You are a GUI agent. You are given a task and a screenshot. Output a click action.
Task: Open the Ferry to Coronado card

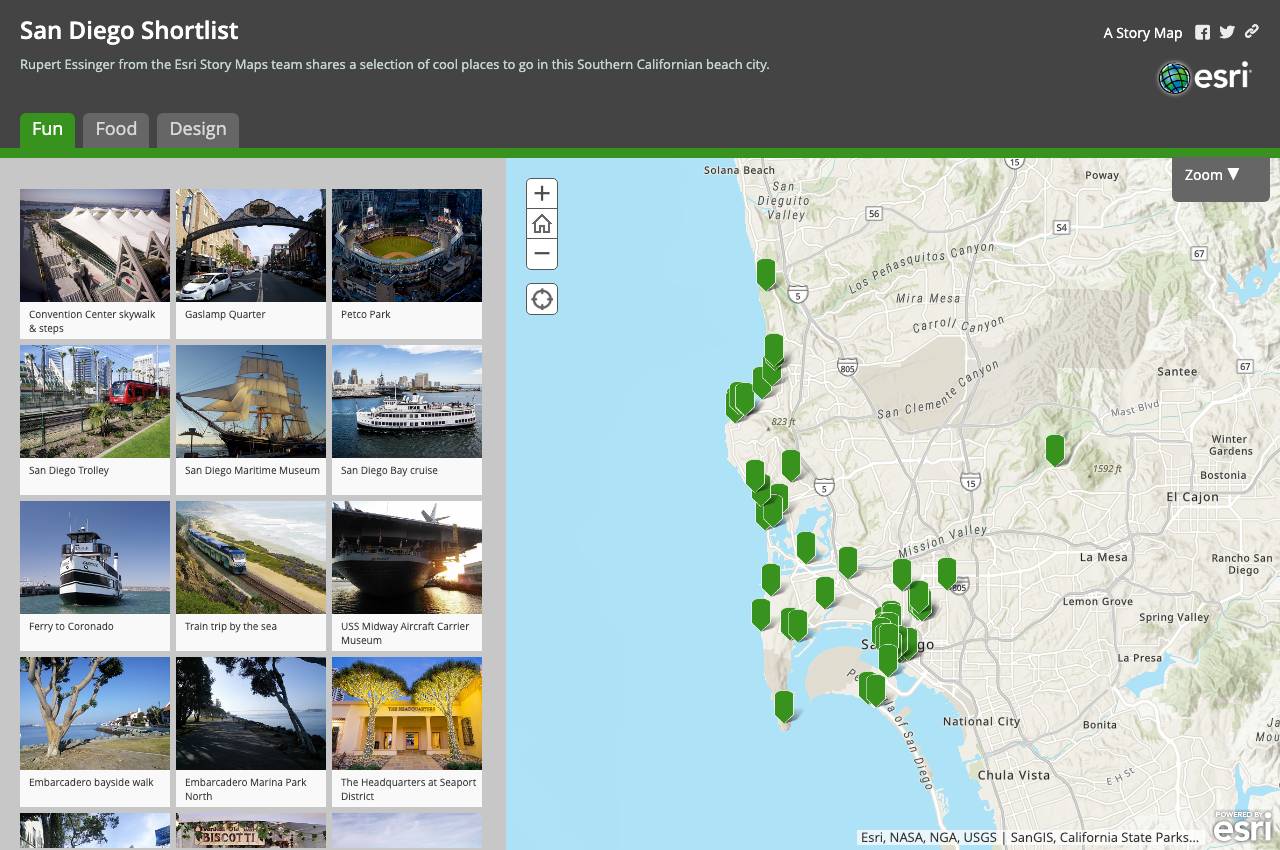pos(95,576)
